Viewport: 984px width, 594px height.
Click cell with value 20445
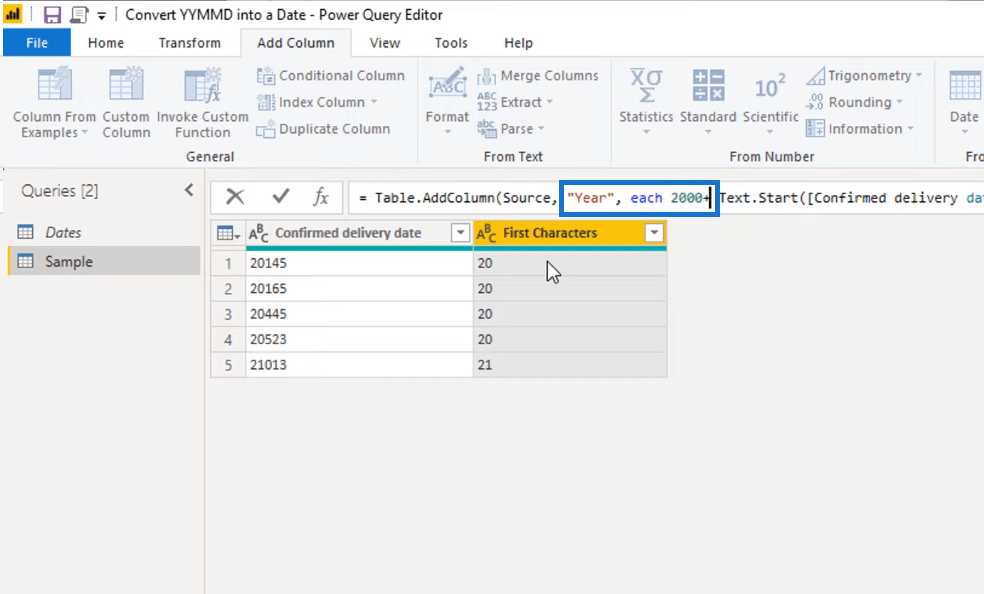click(360, 314)
